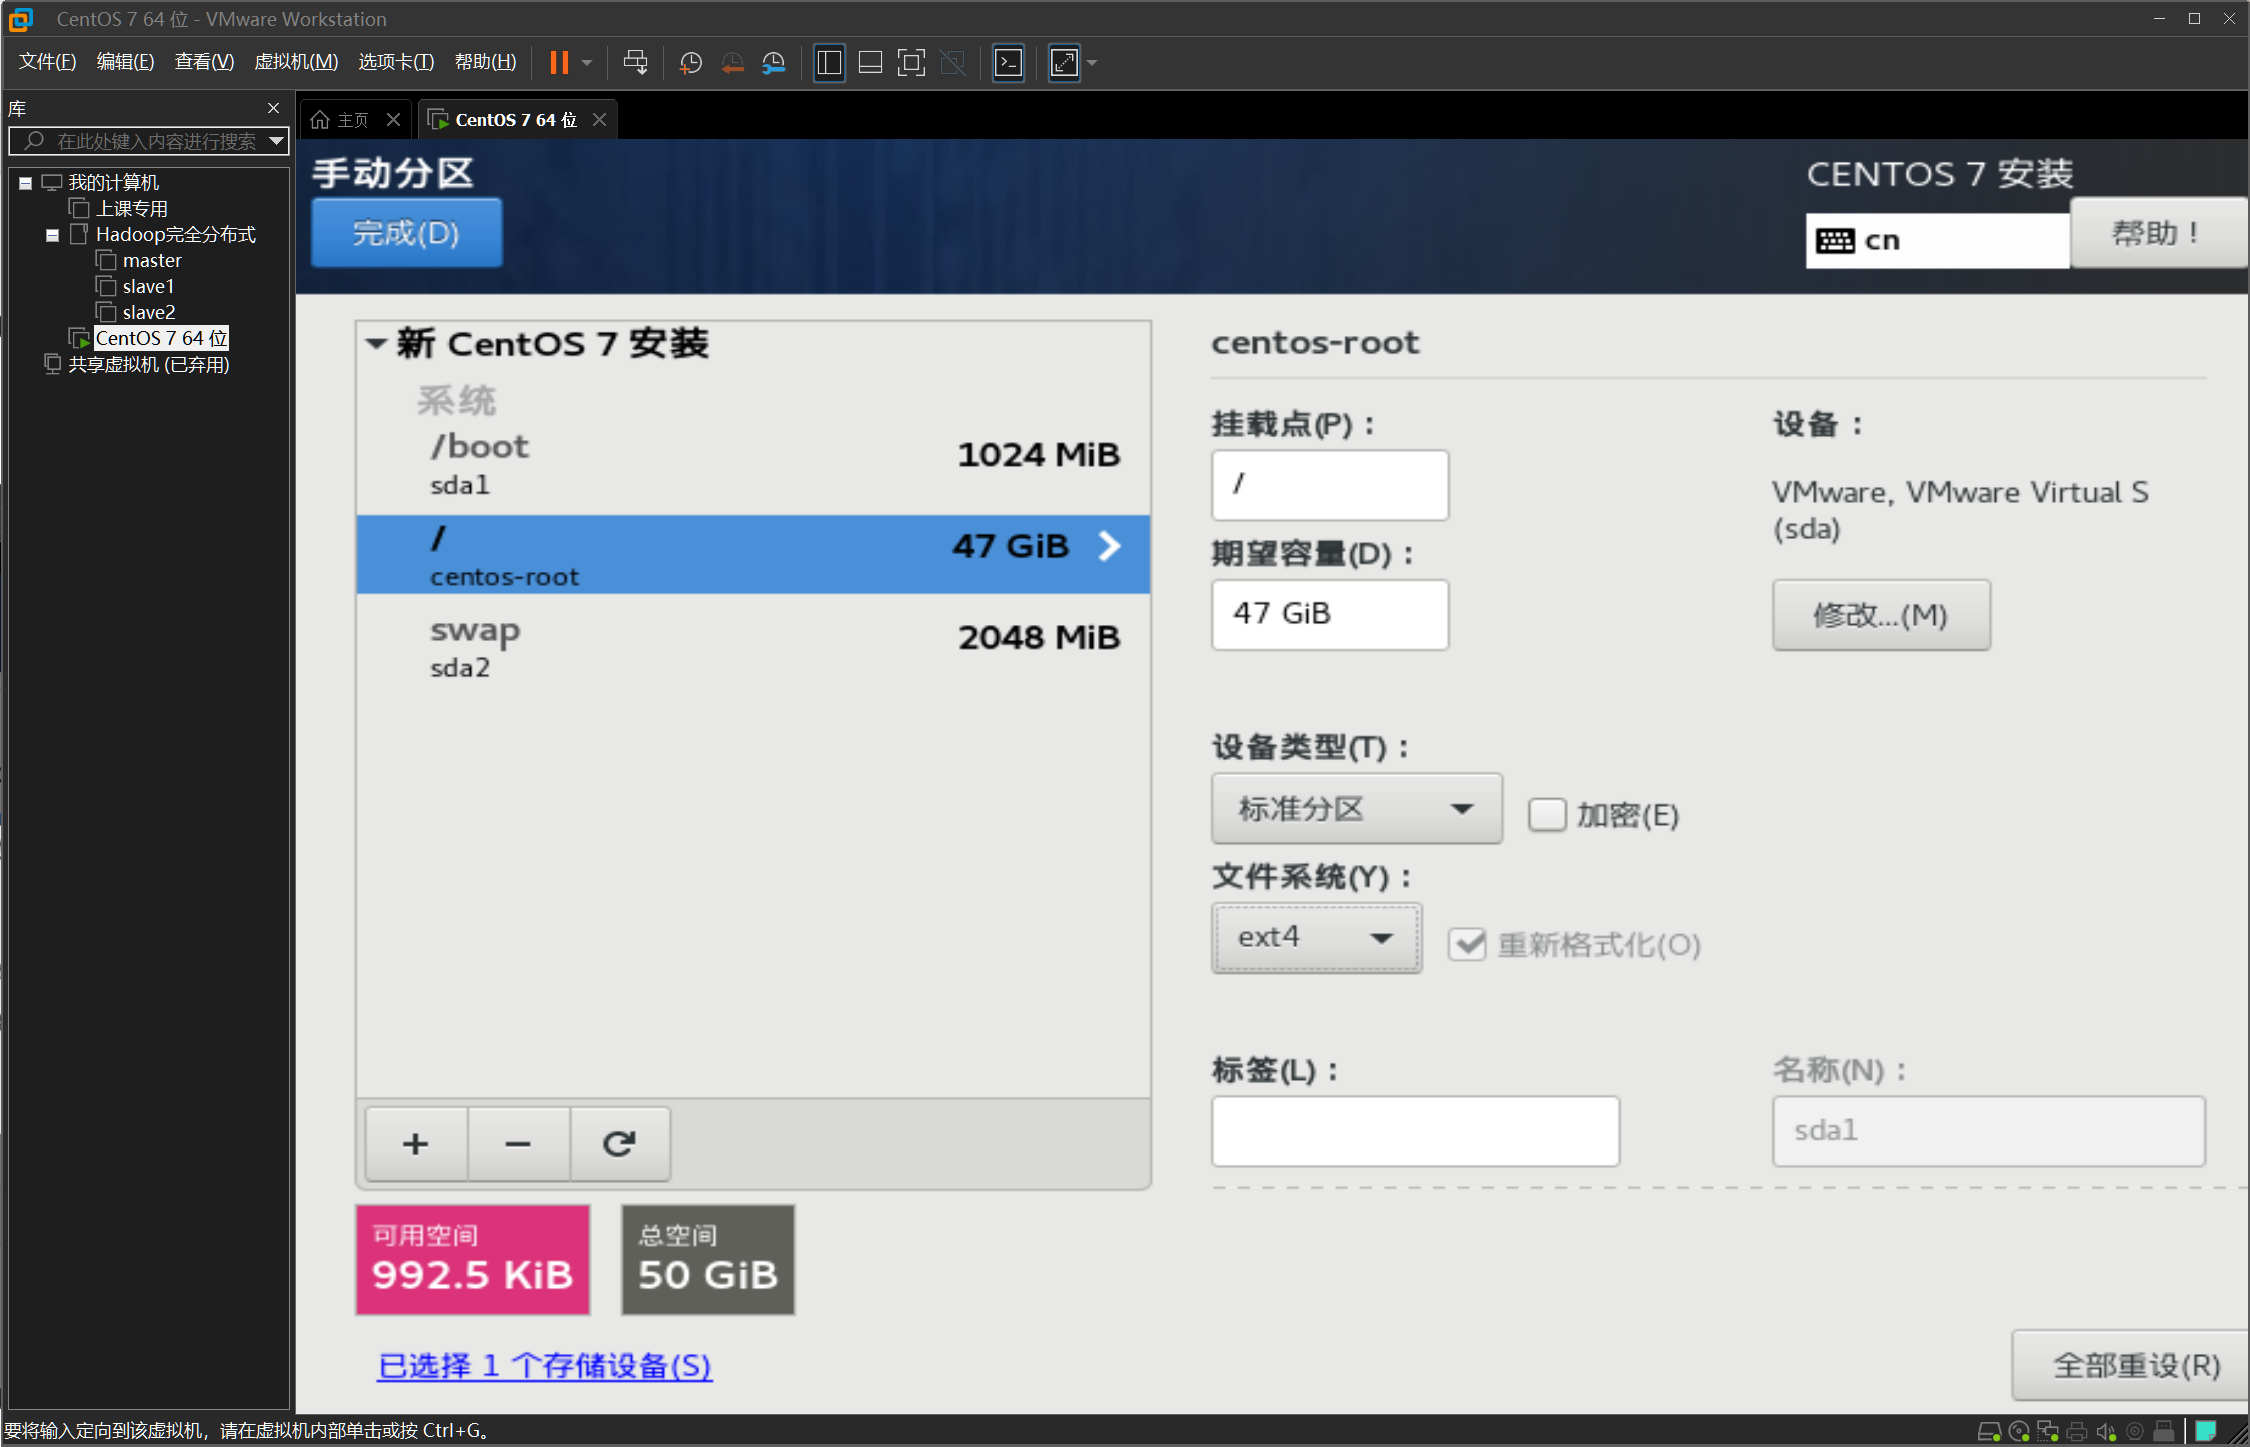Image resolution: width=2250 pixels, height=1447 pixels.
Task: Open the library search dropdown arrow
Action: pyautogui.click(x=277, y=141)
